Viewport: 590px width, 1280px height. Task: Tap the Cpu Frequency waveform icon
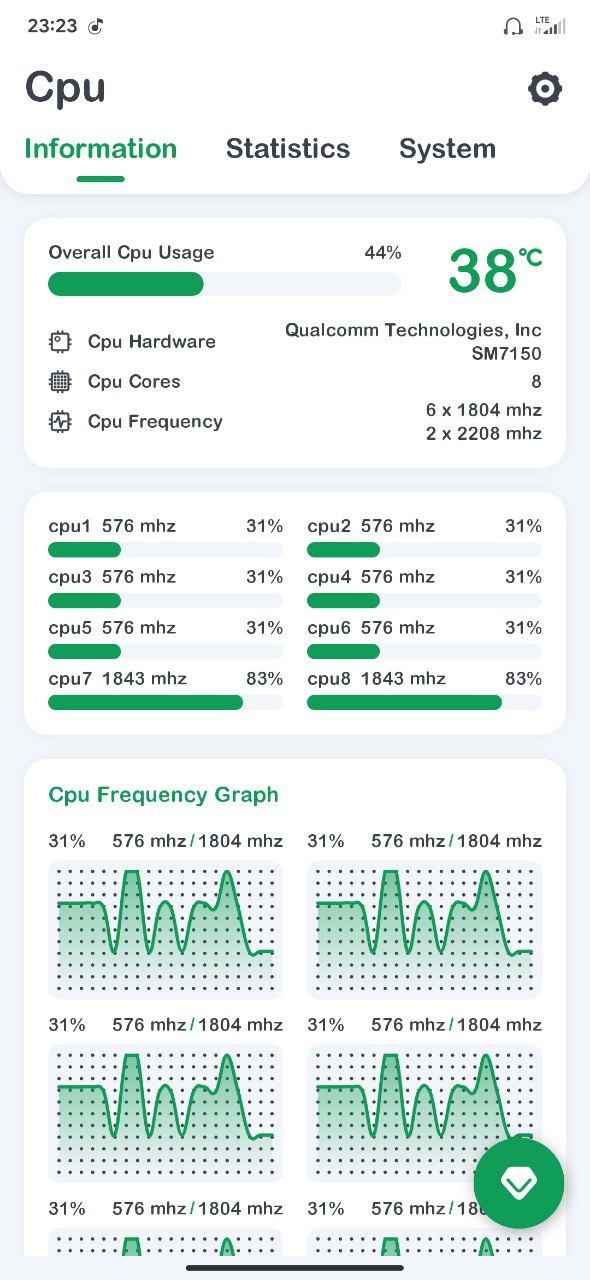tap(60, 422)
